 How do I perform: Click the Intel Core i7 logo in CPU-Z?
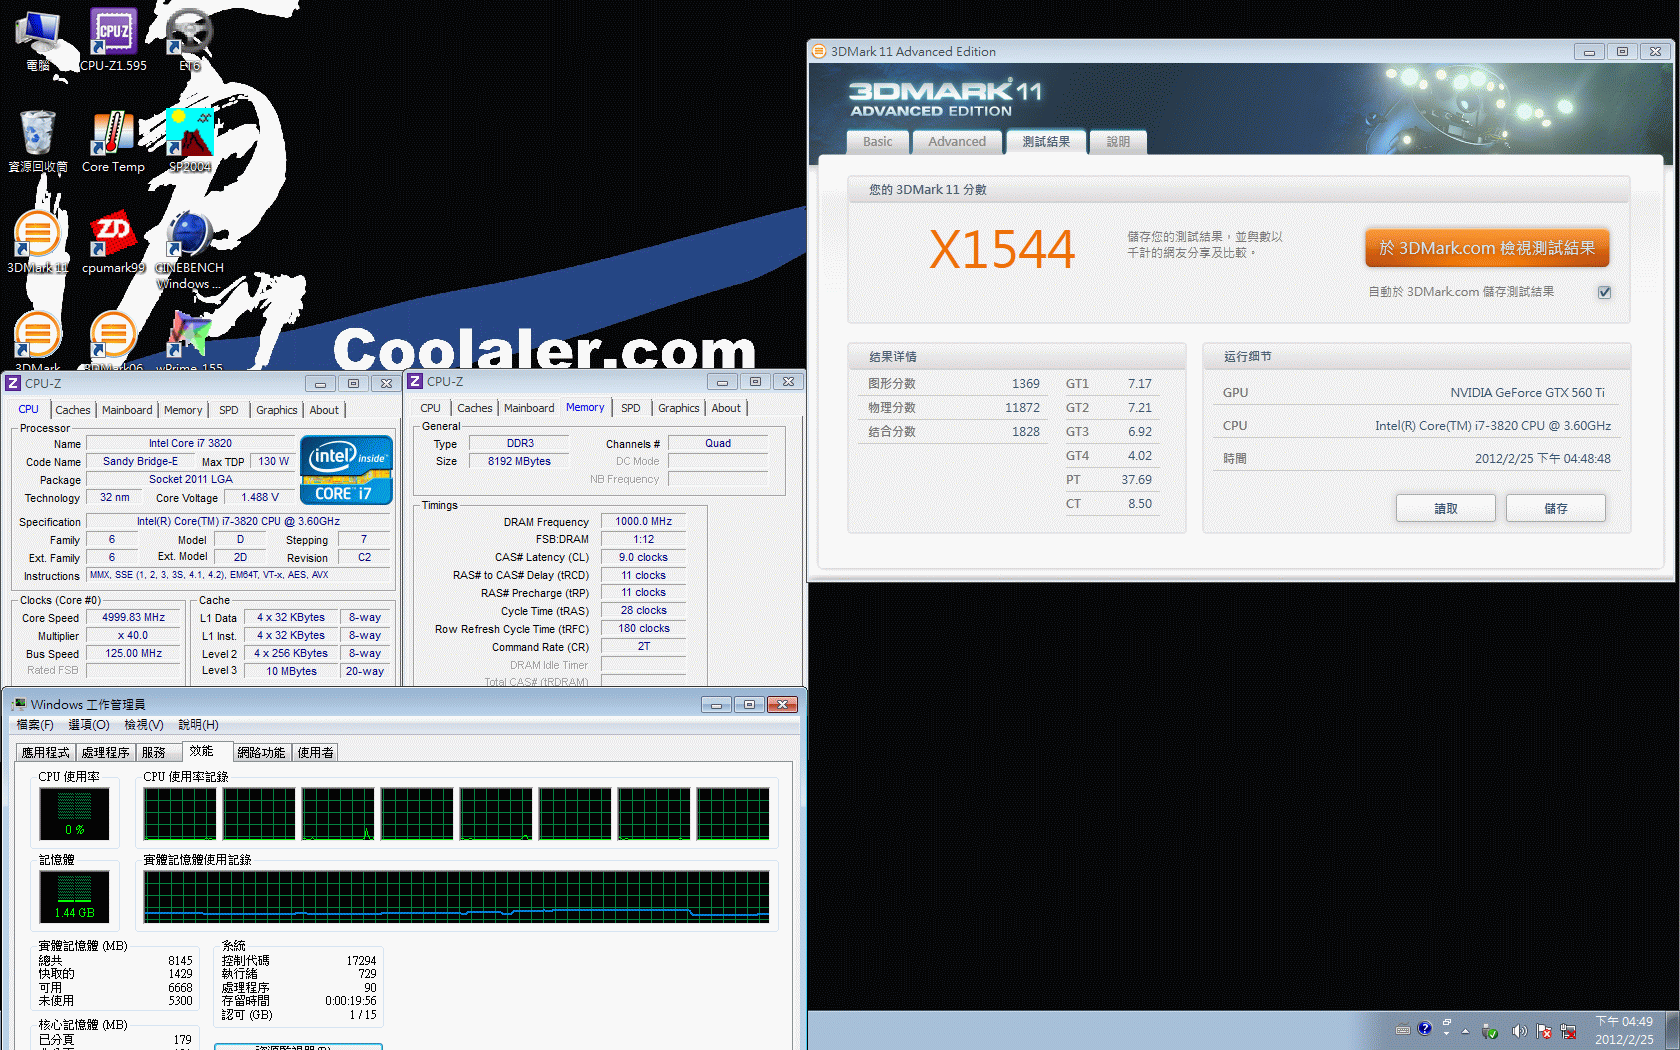click(x=346, y=470)
